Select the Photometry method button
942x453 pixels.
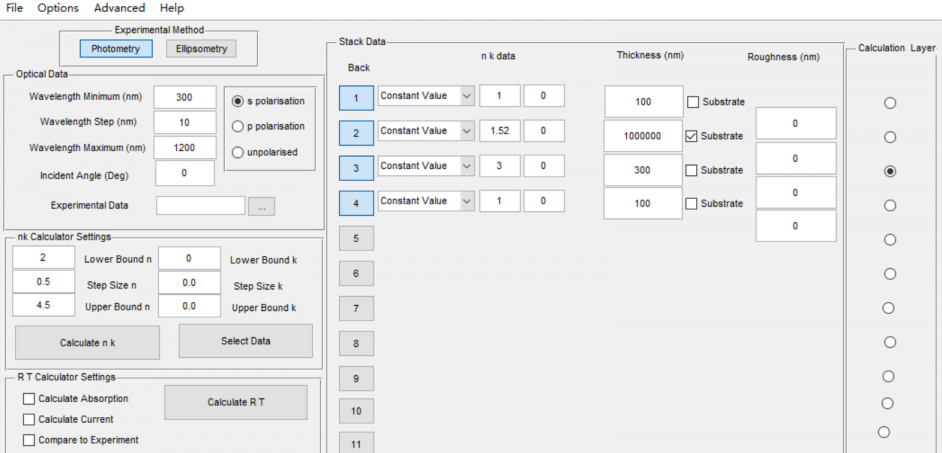point(116,48)
